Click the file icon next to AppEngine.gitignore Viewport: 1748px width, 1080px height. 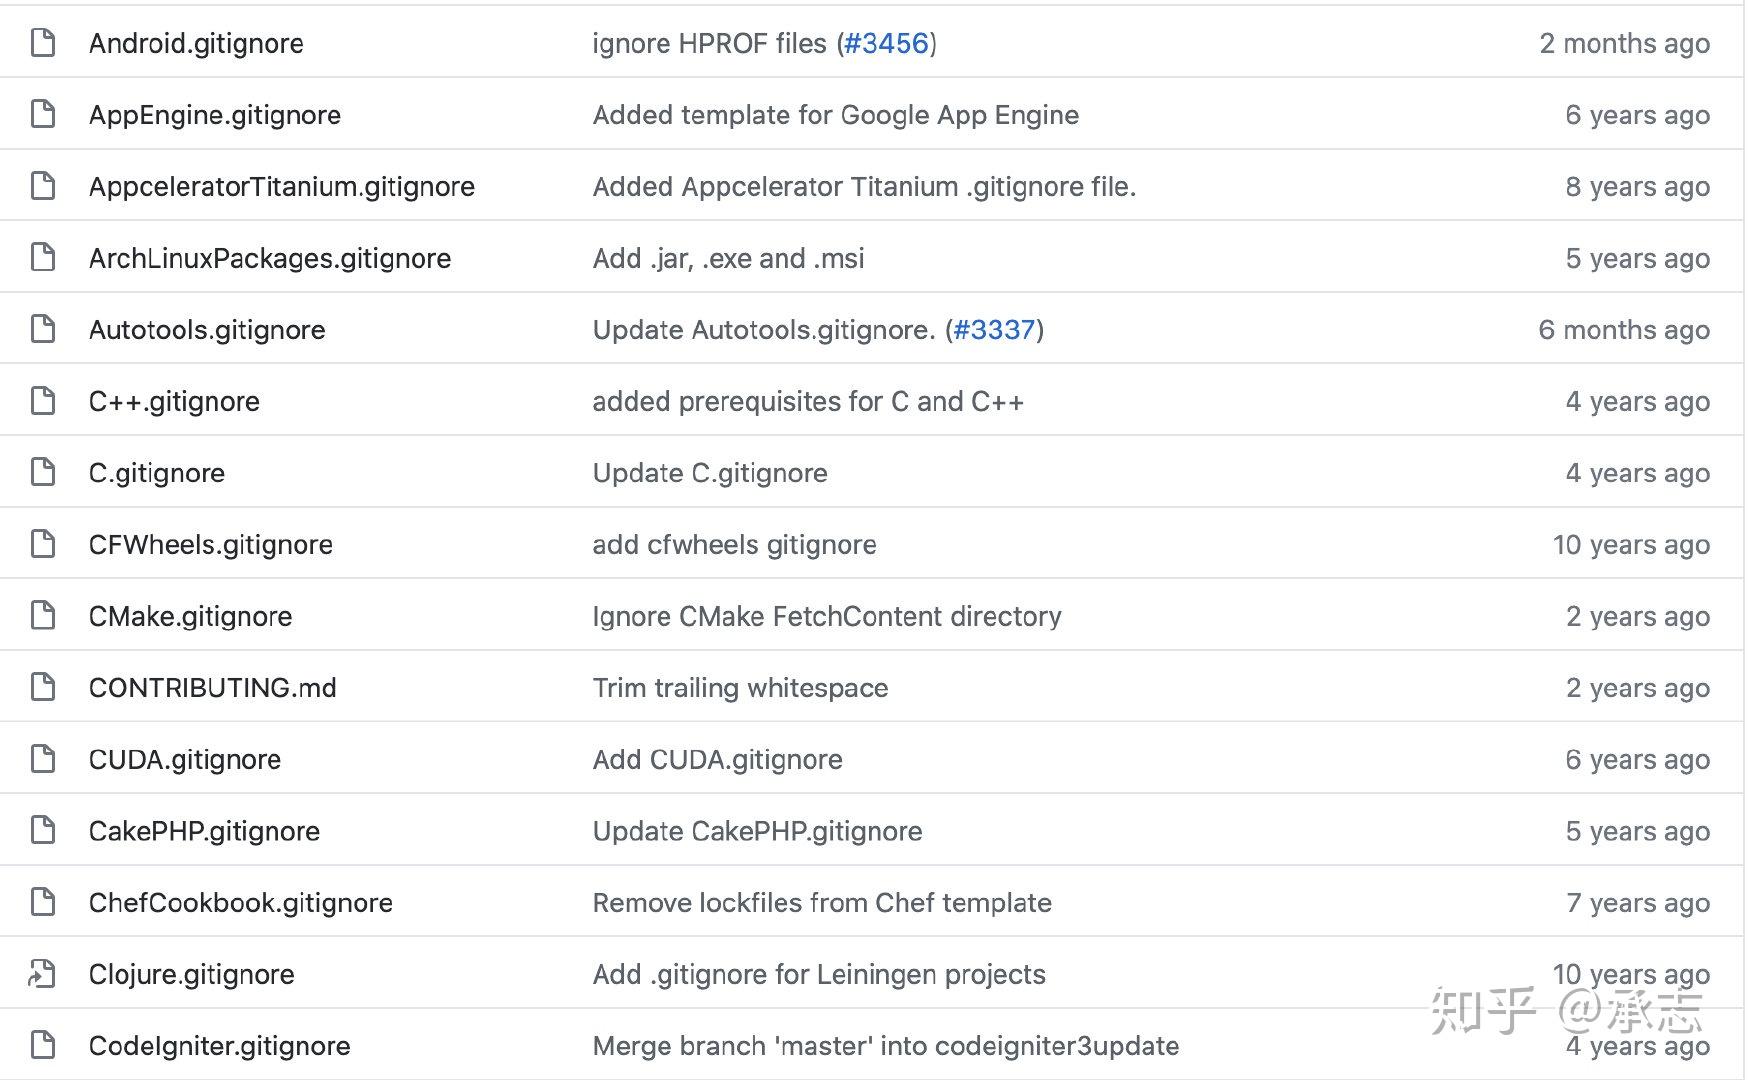43,115
